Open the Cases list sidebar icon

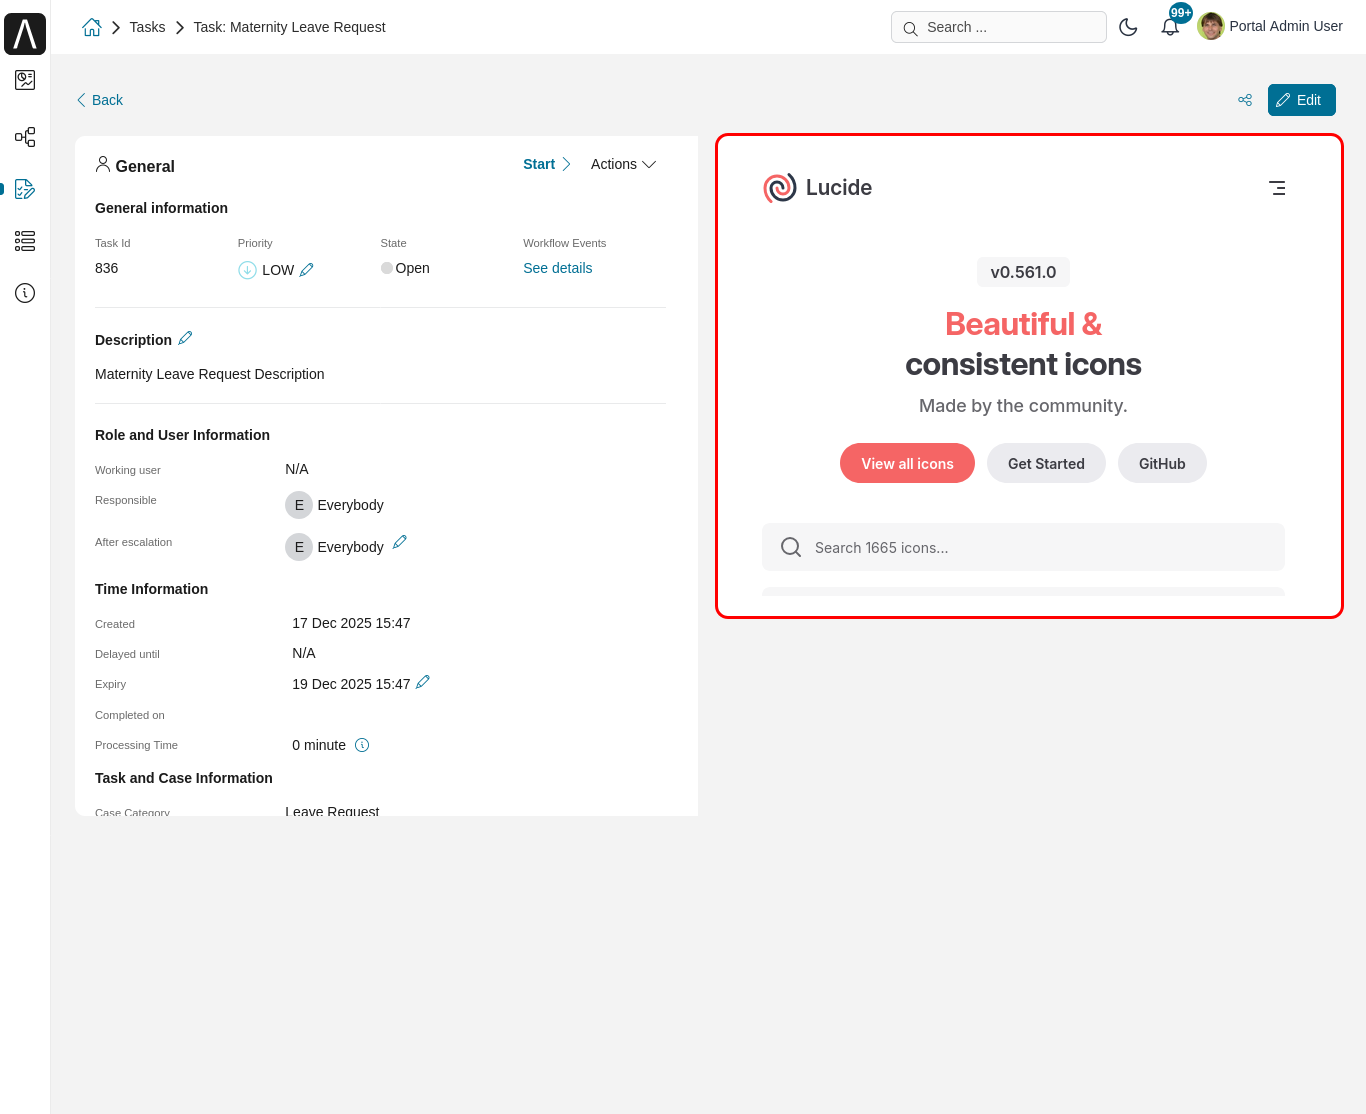point(25,241)
